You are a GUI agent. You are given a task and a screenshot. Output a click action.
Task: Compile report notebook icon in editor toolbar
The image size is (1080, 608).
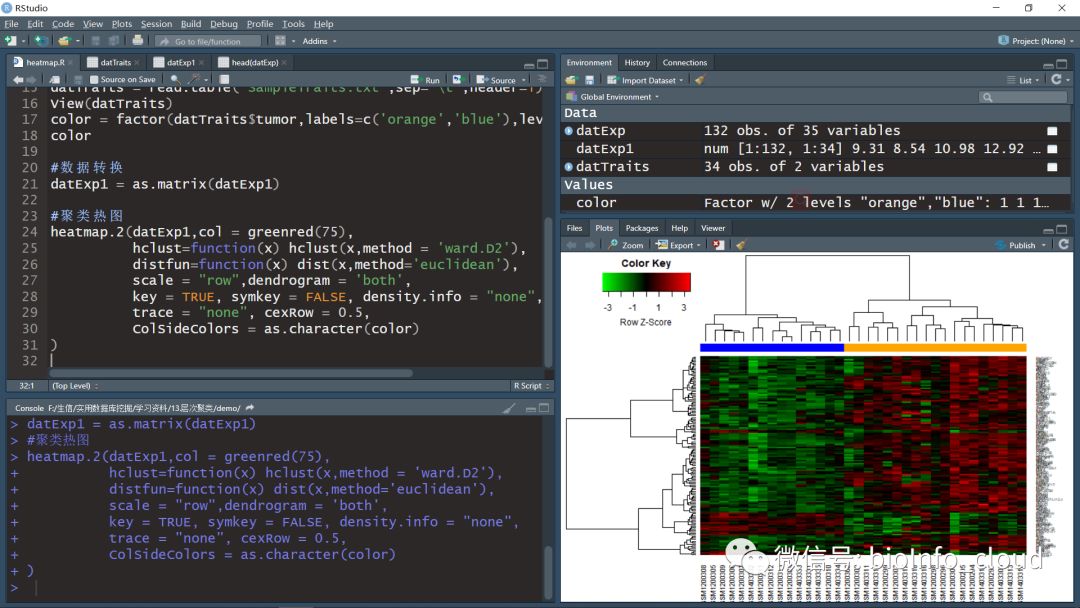coord(224,80)
